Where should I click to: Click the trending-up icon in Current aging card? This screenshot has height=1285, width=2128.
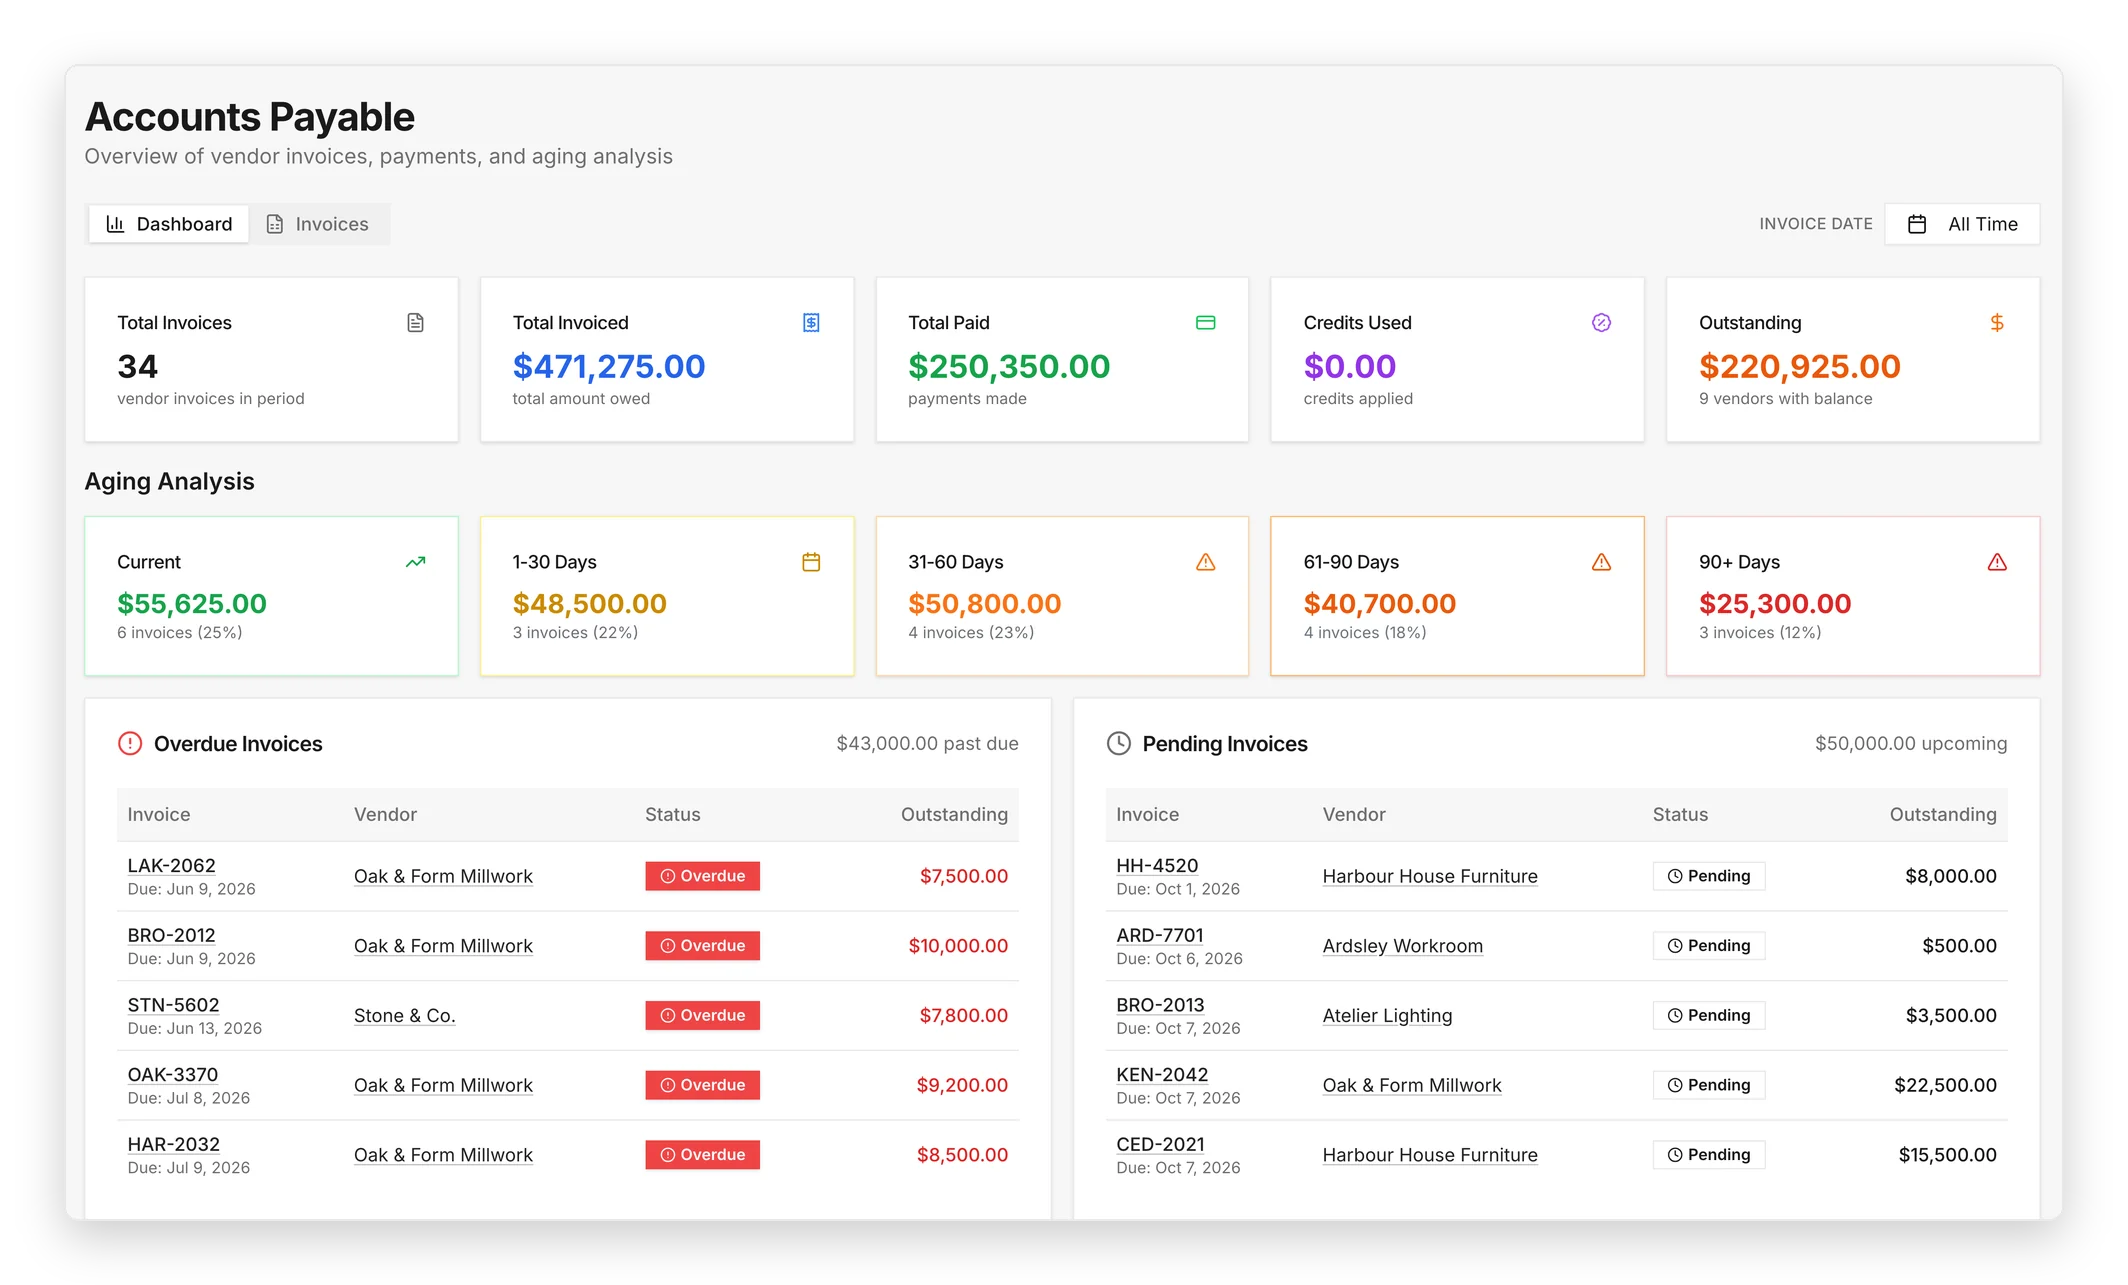[415, 562]
